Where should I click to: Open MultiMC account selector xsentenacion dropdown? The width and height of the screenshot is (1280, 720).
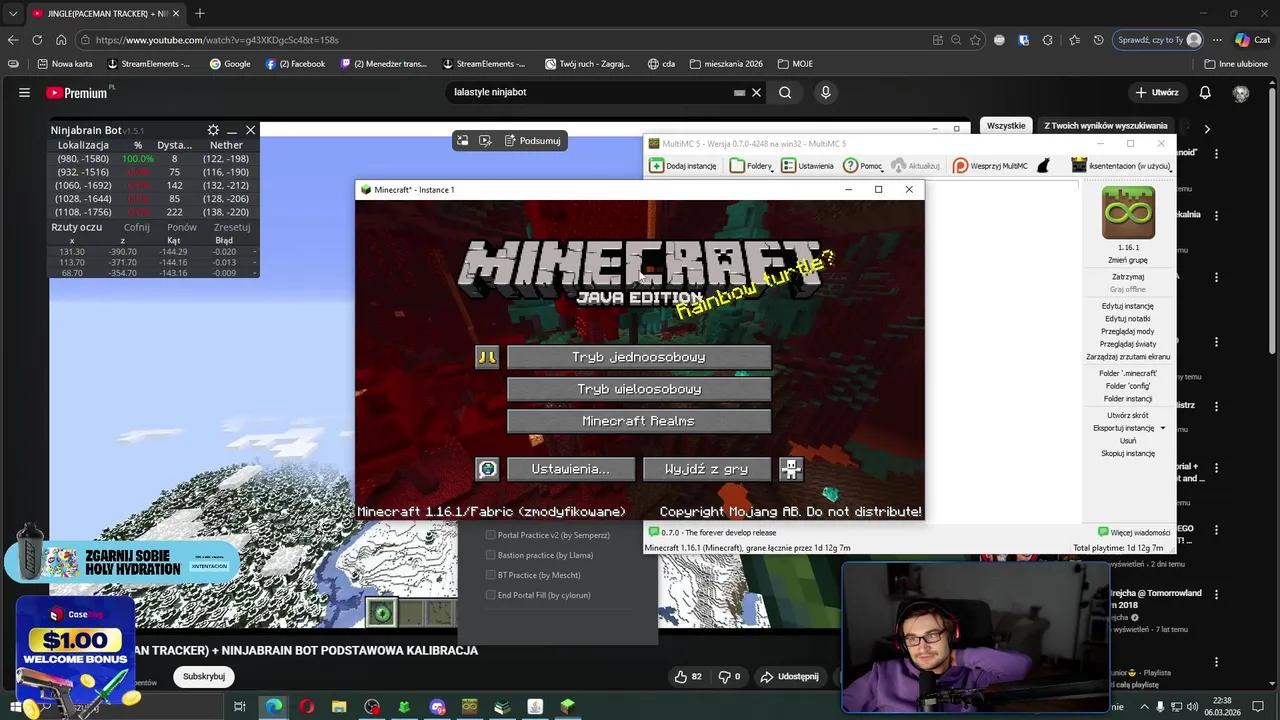click(x=1121, y=166)
